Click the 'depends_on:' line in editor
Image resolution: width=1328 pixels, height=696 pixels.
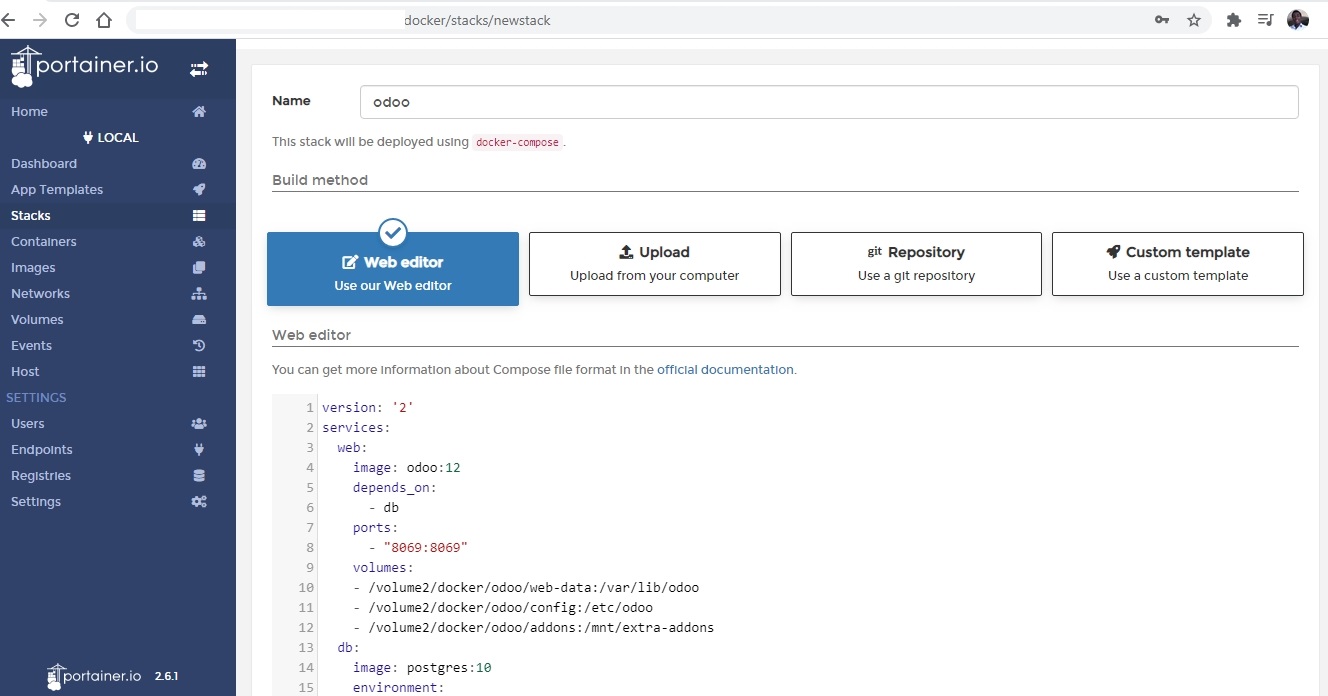[x=395, y=488]
